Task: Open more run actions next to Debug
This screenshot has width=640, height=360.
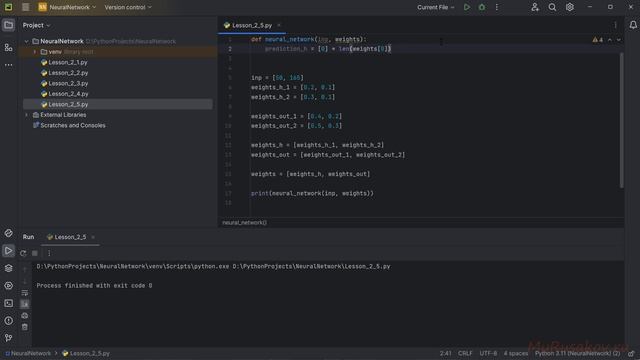Action: (496, 7)
